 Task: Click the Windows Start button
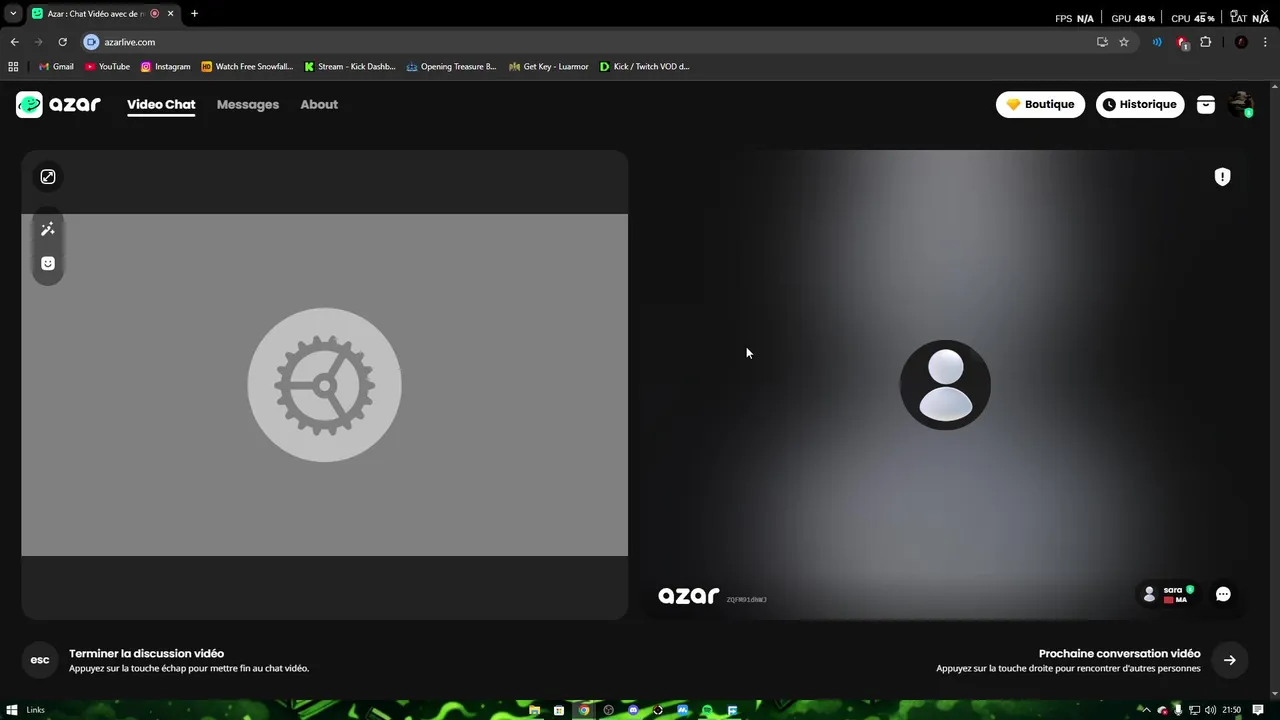tap(12, 710)
